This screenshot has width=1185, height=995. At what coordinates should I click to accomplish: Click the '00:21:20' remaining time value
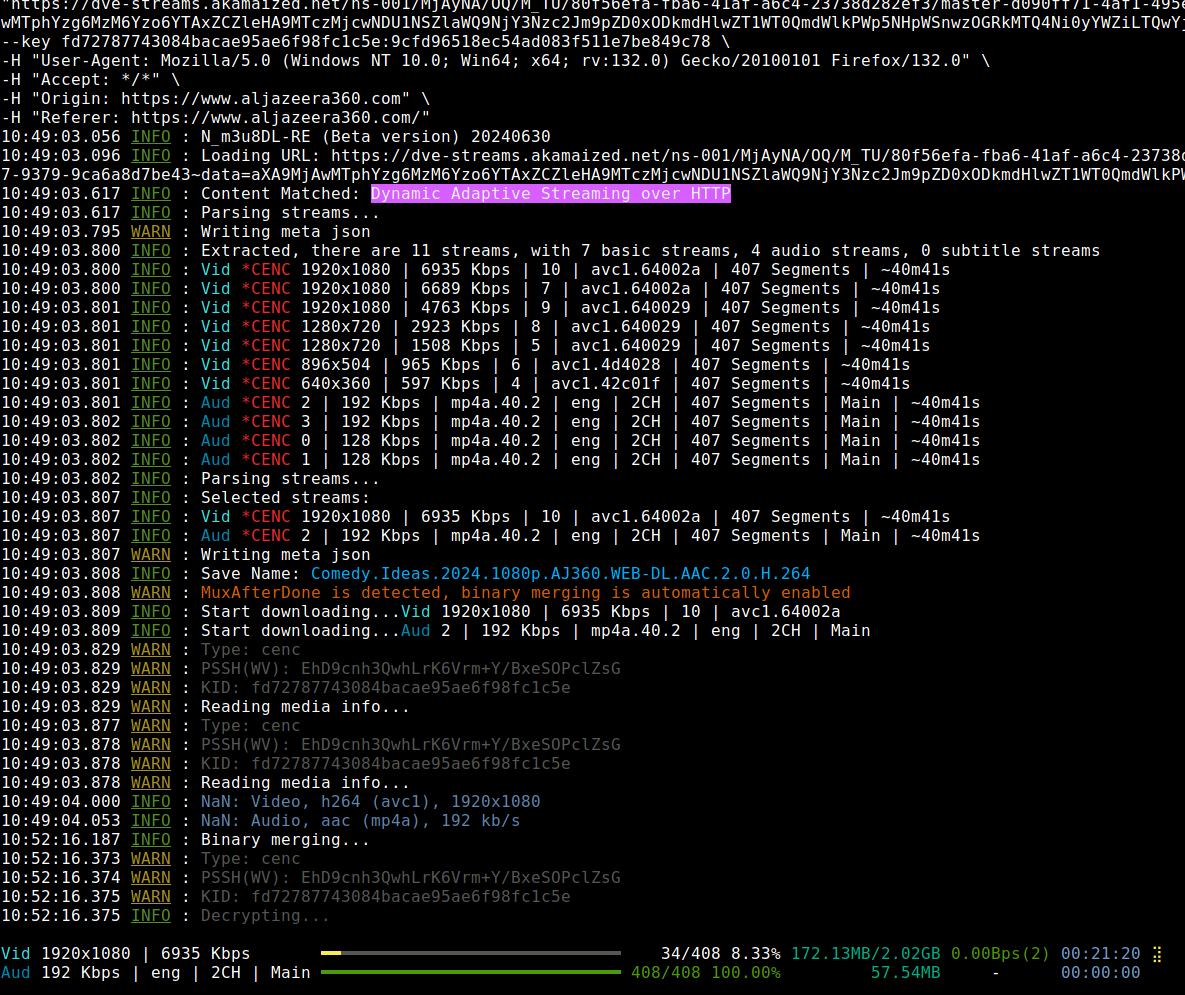tap(1100, 953)
